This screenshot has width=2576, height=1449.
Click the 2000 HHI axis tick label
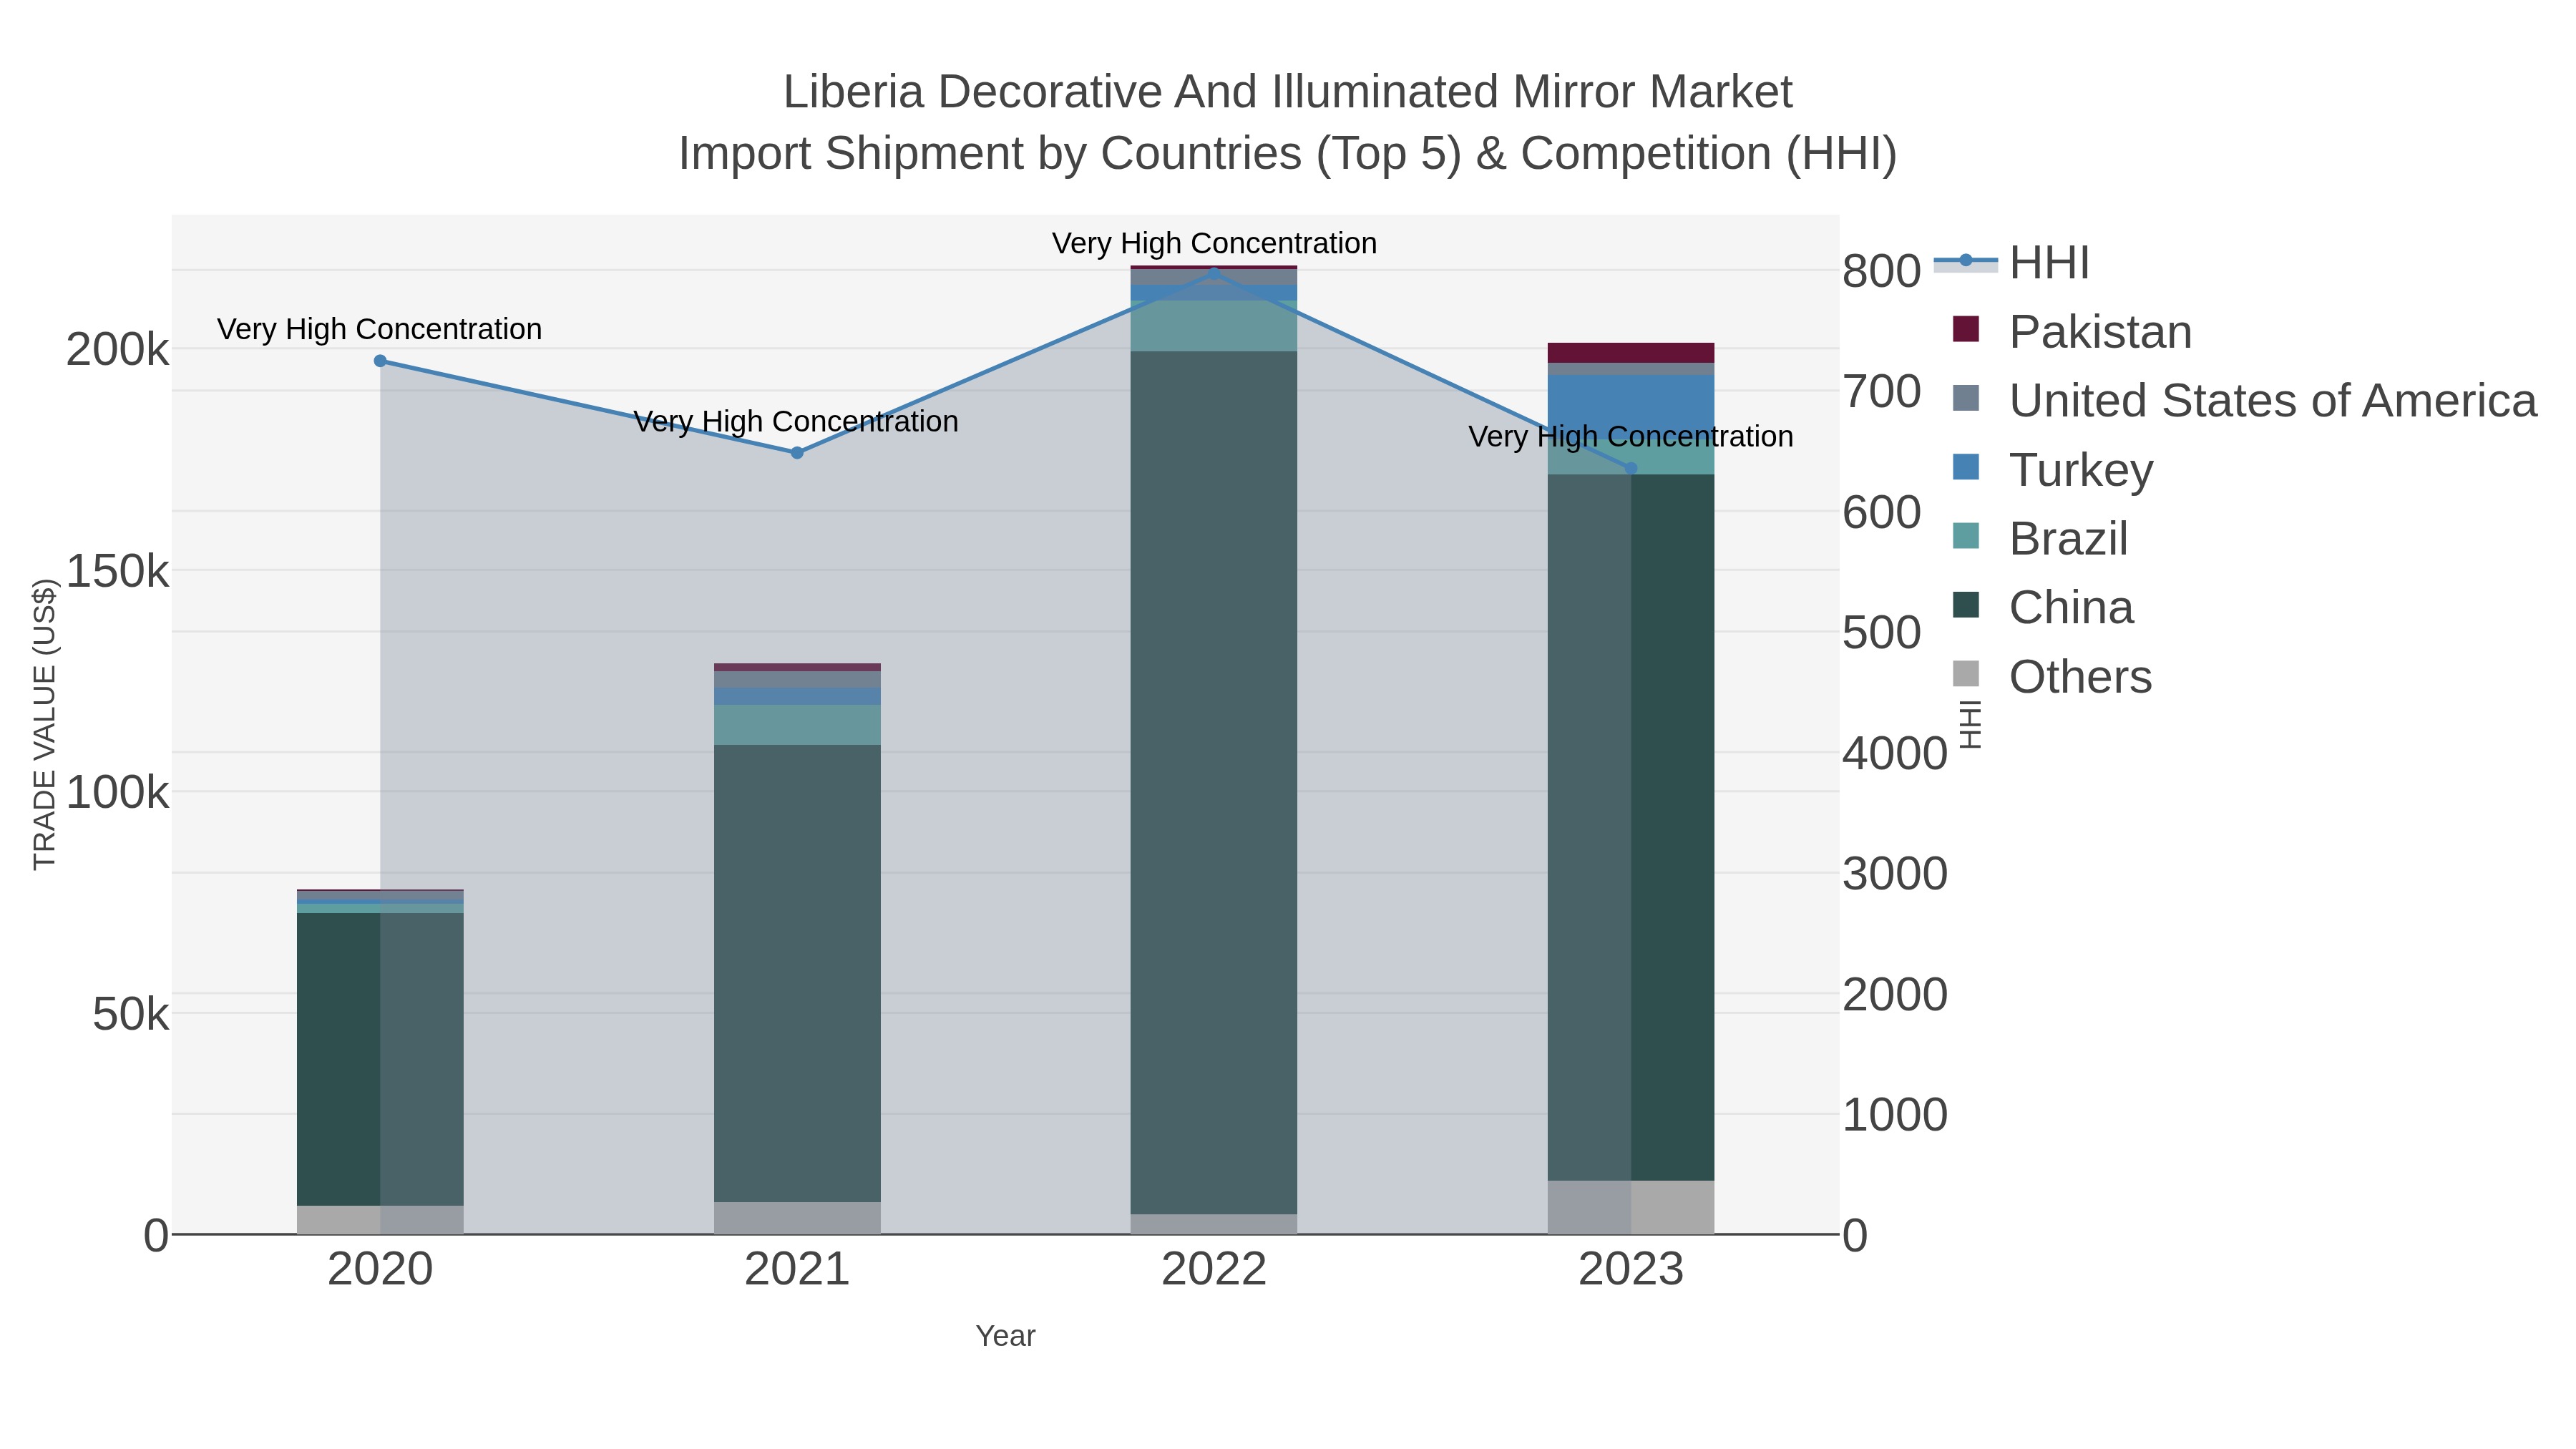[x=1895, y=995]
